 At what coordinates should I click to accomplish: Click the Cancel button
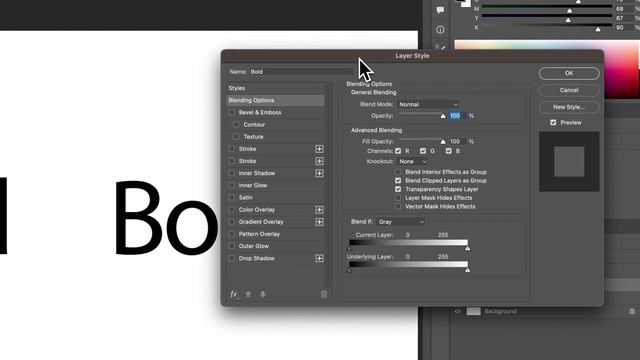569,90
